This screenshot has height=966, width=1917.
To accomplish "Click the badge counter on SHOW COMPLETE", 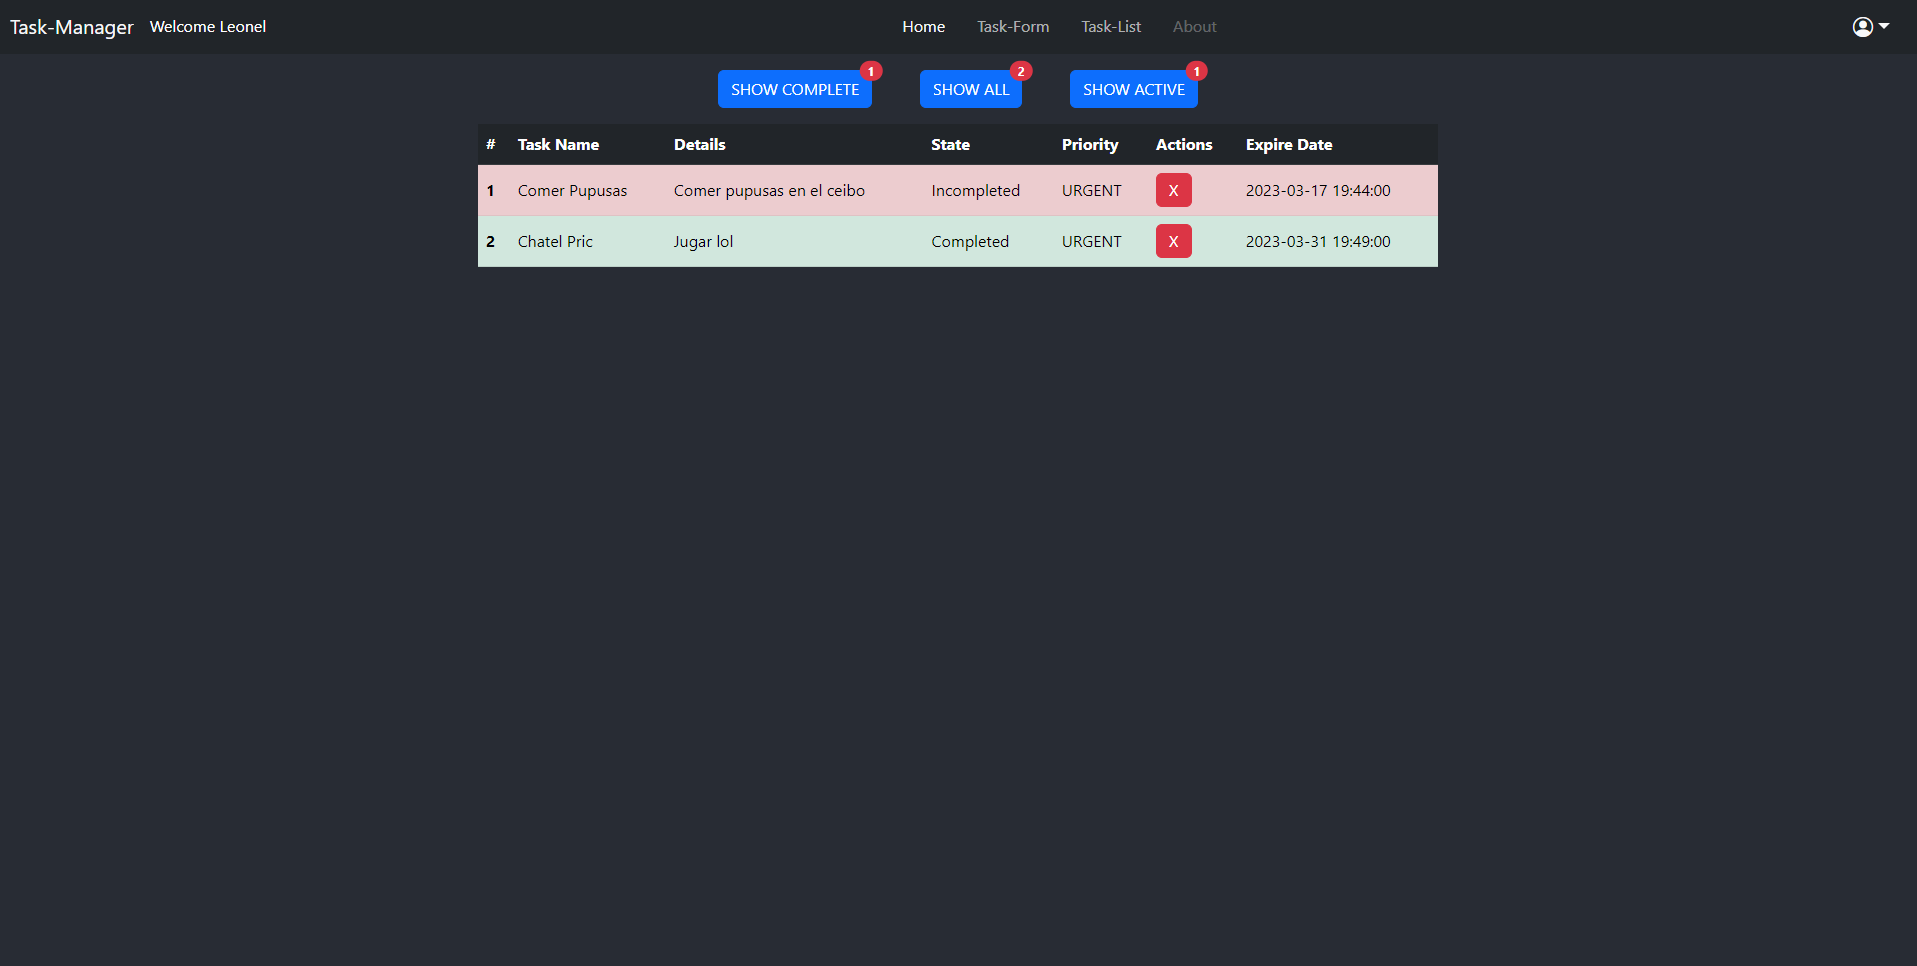I will [869, 71].
